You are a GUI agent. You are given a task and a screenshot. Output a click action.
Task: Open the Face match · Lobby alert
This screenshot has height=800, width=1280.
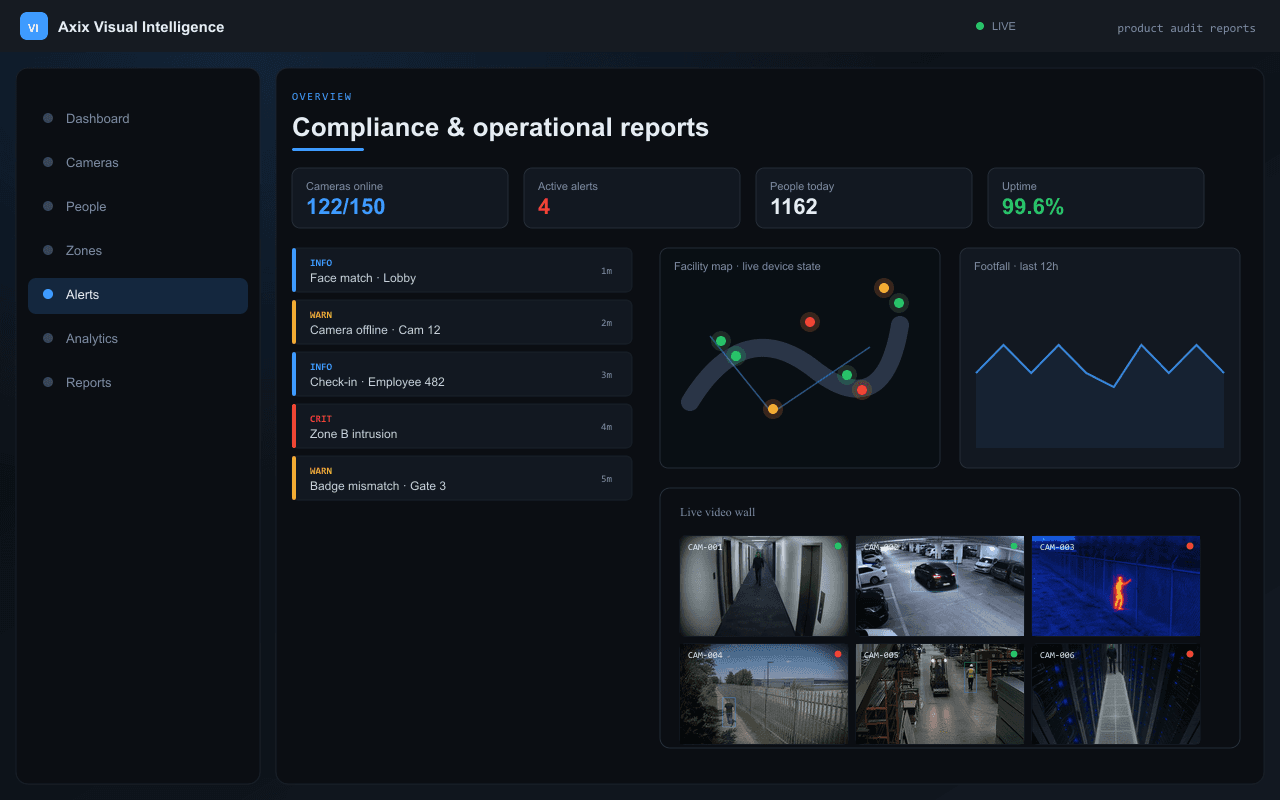point(462,270)
